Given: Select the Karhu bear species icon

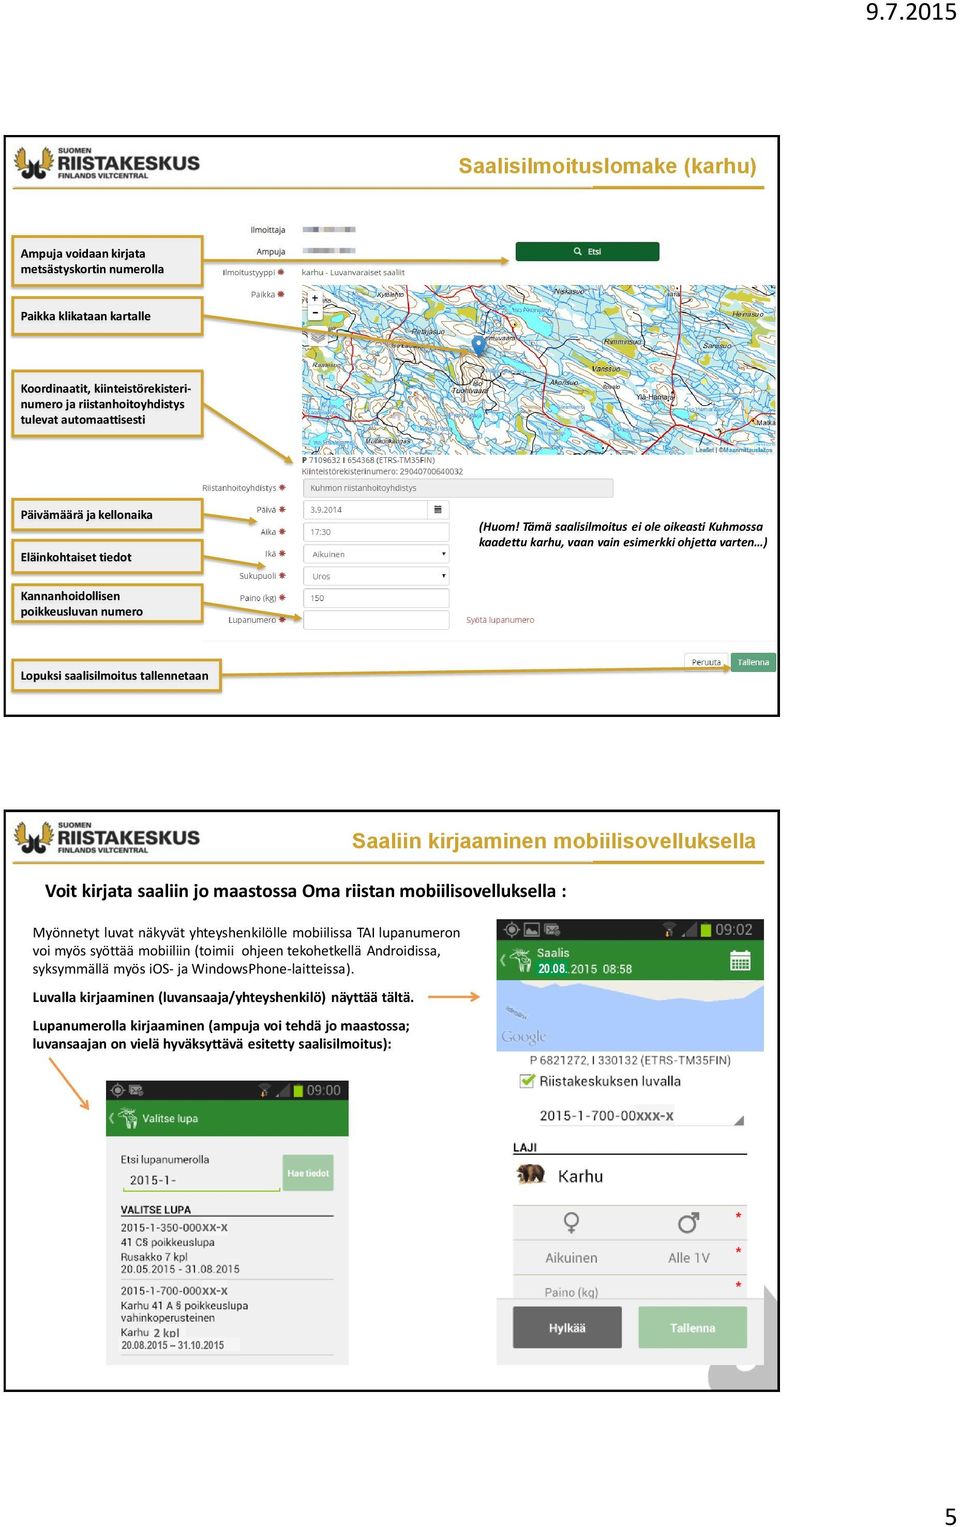Looking at the screenshot, I should [530, 1174].
